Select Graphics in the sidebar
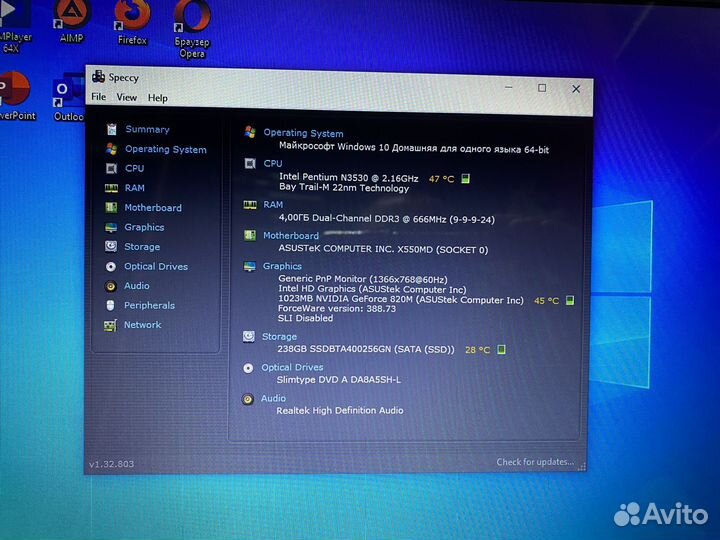This screenshot has height=540, width=720. coord(144,227)
